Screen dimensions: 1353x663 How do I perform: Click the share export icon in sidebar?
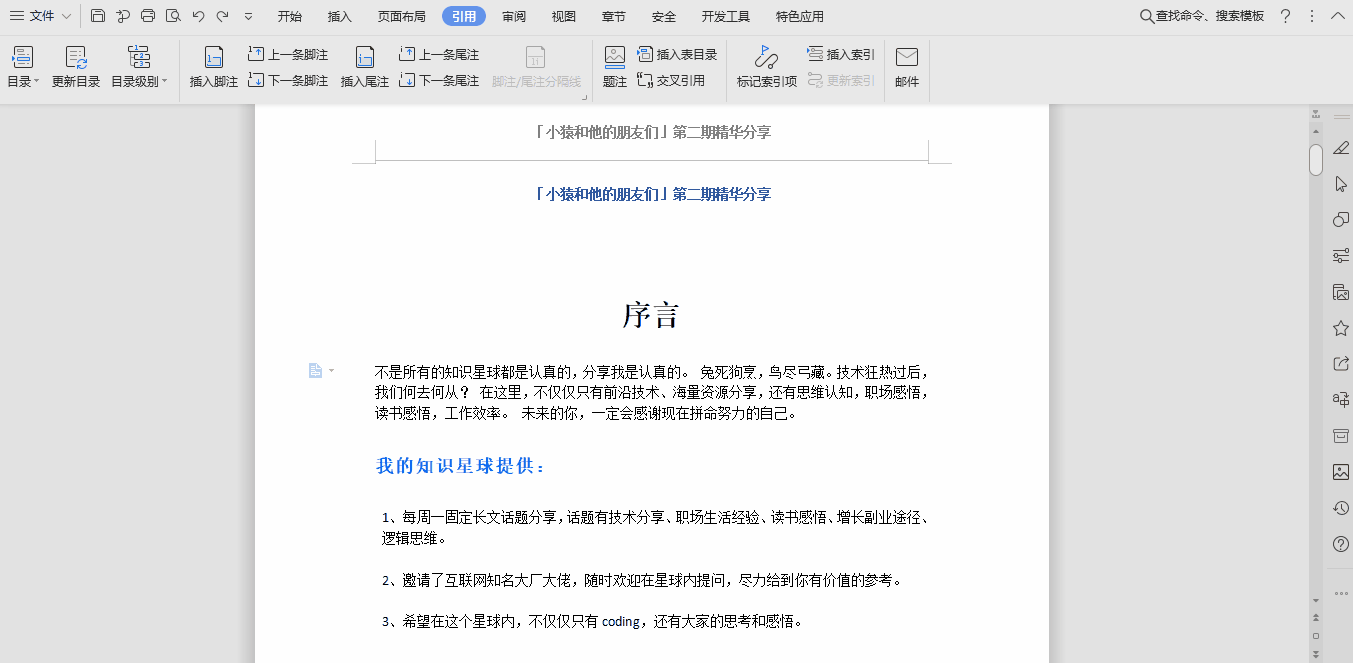1341,364
